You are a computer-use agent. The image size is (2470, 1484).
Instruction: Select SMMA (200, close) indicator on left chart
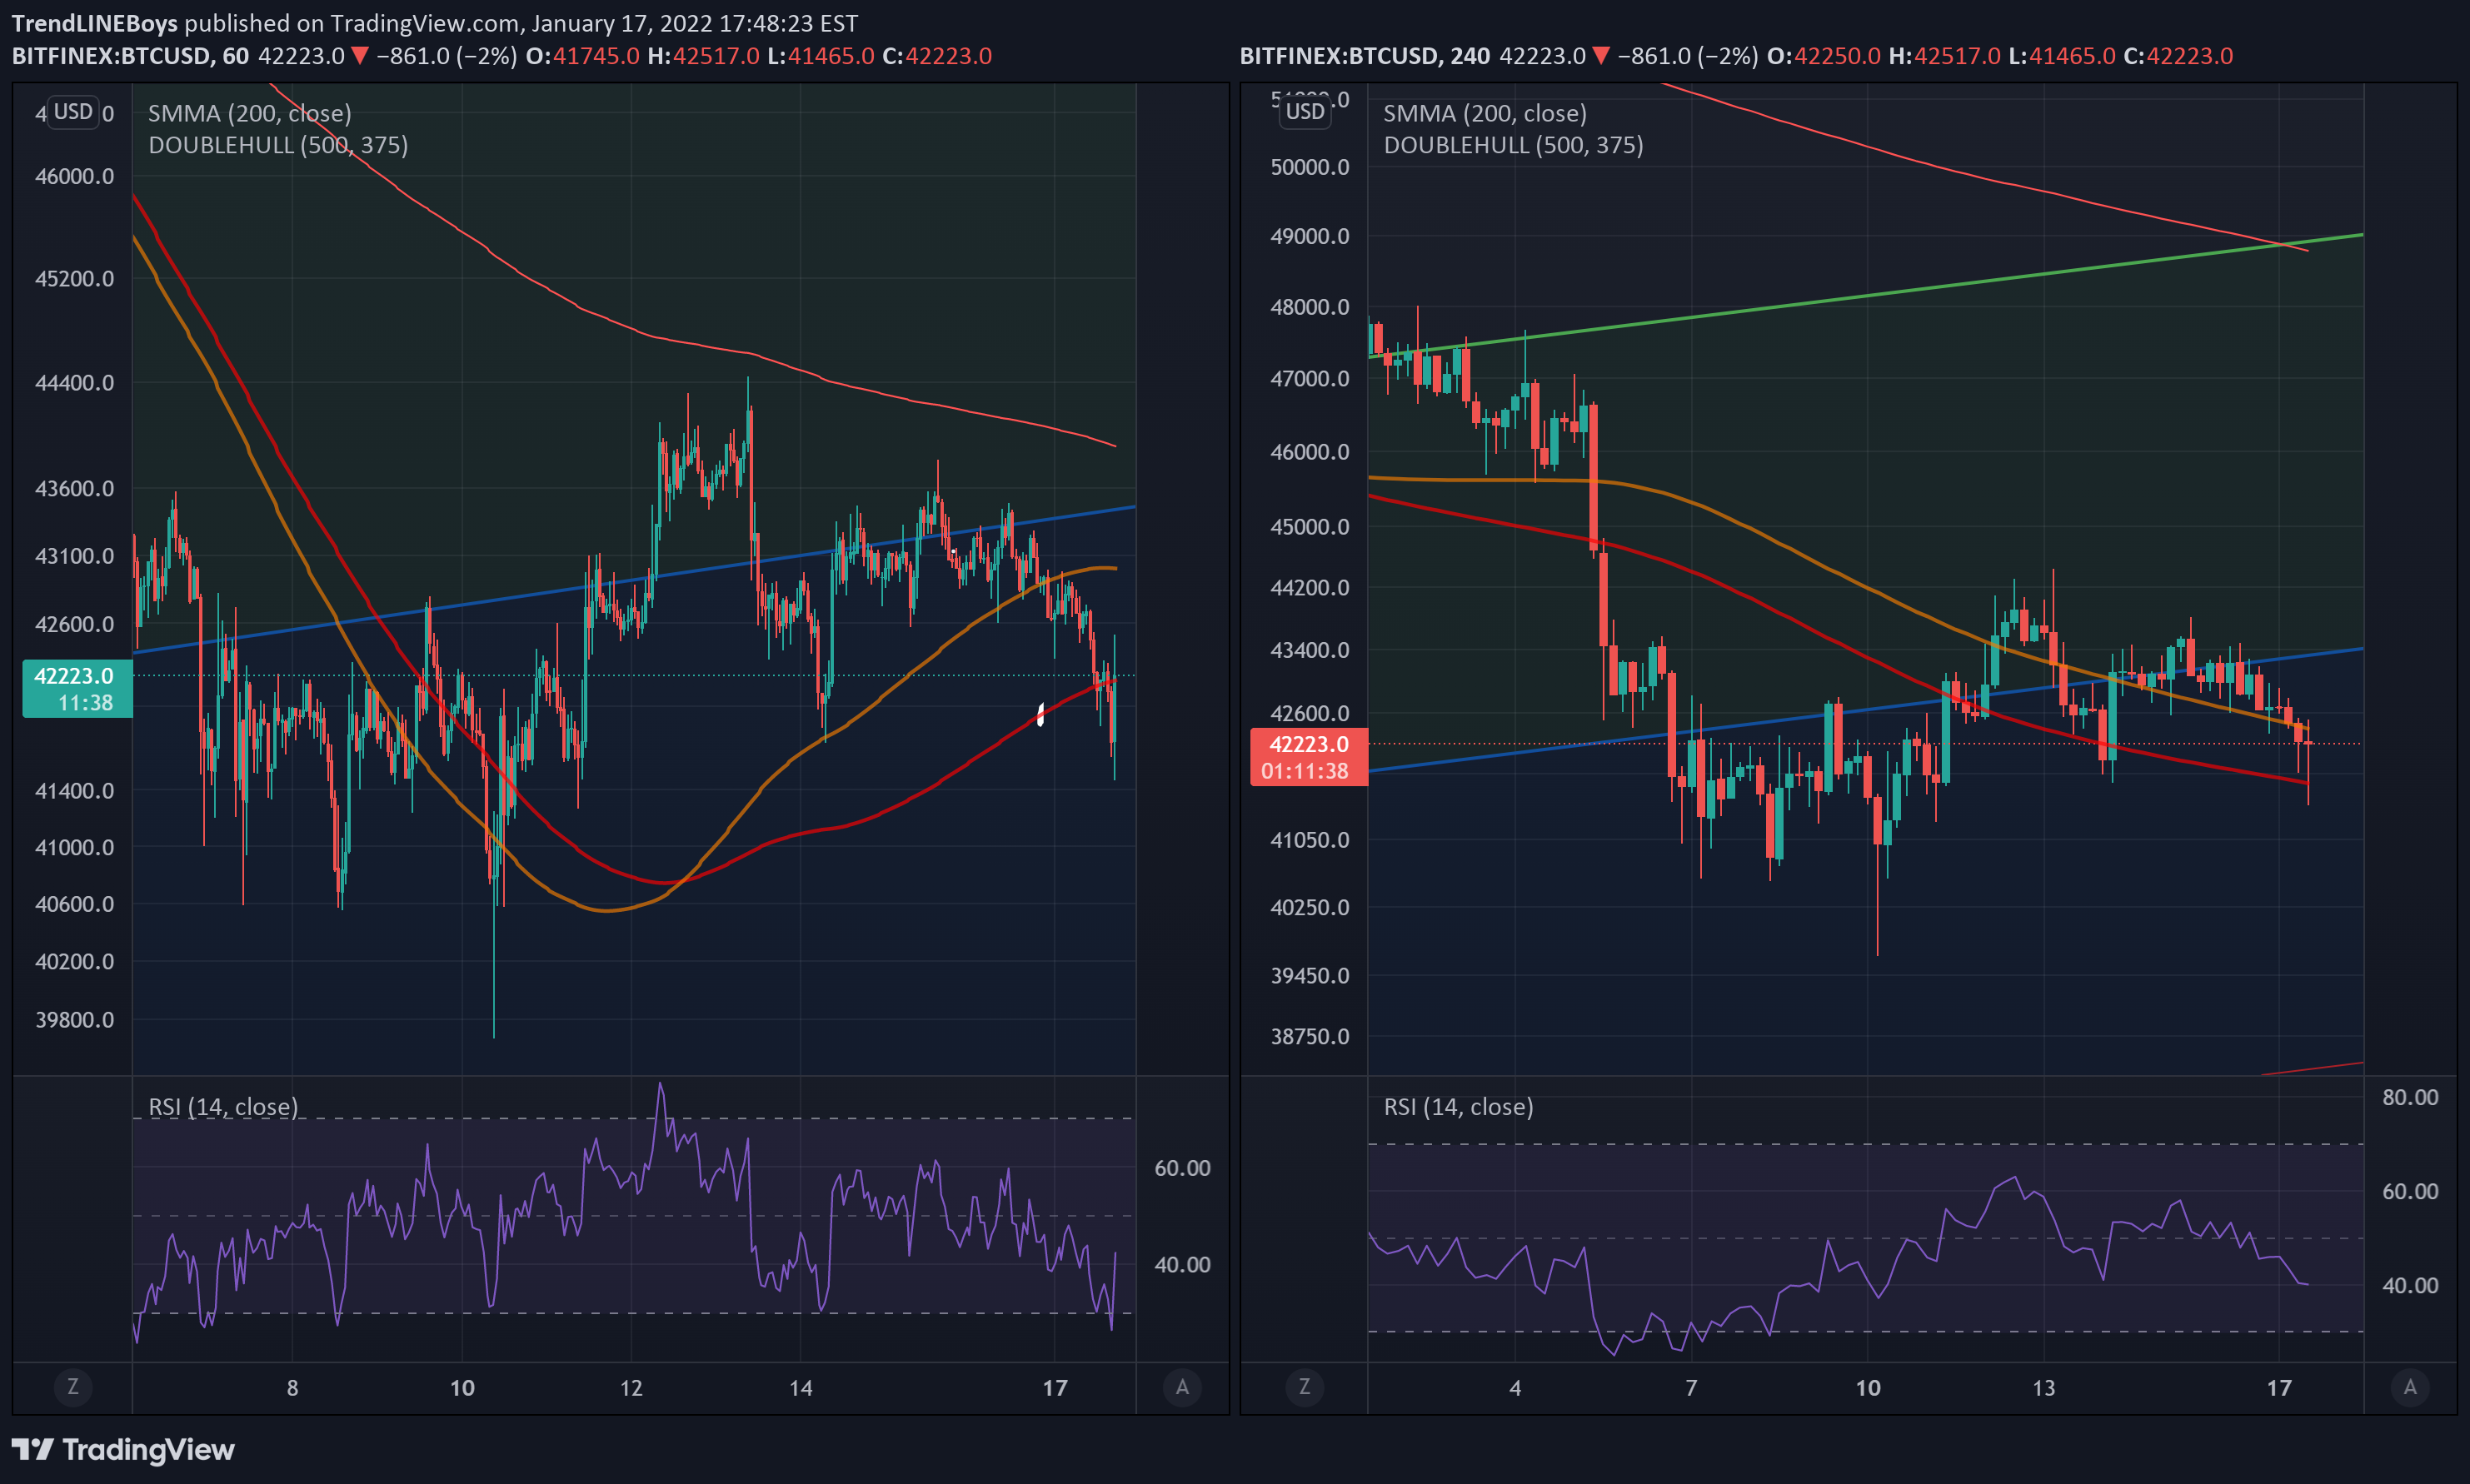(249, 113)
